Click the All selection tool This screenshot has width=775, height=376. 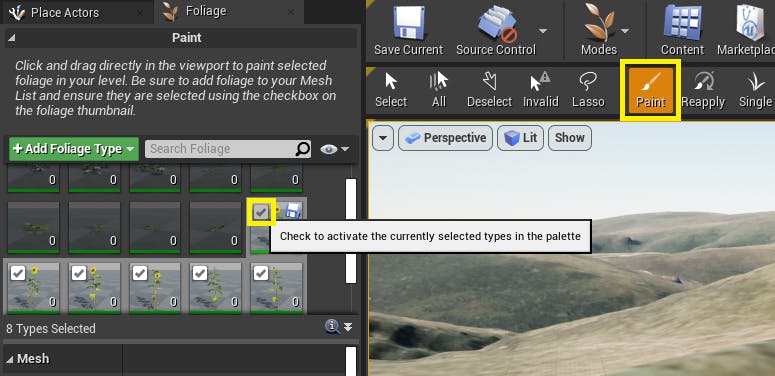pyautogui.click(x=439, y=90)
